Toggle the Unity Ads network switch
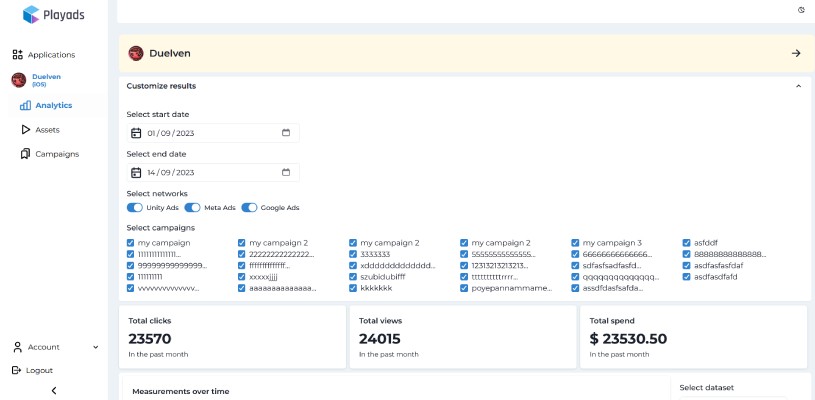Image resolution: width=815 pixels, height=400 pixels. tap(135, 208)
